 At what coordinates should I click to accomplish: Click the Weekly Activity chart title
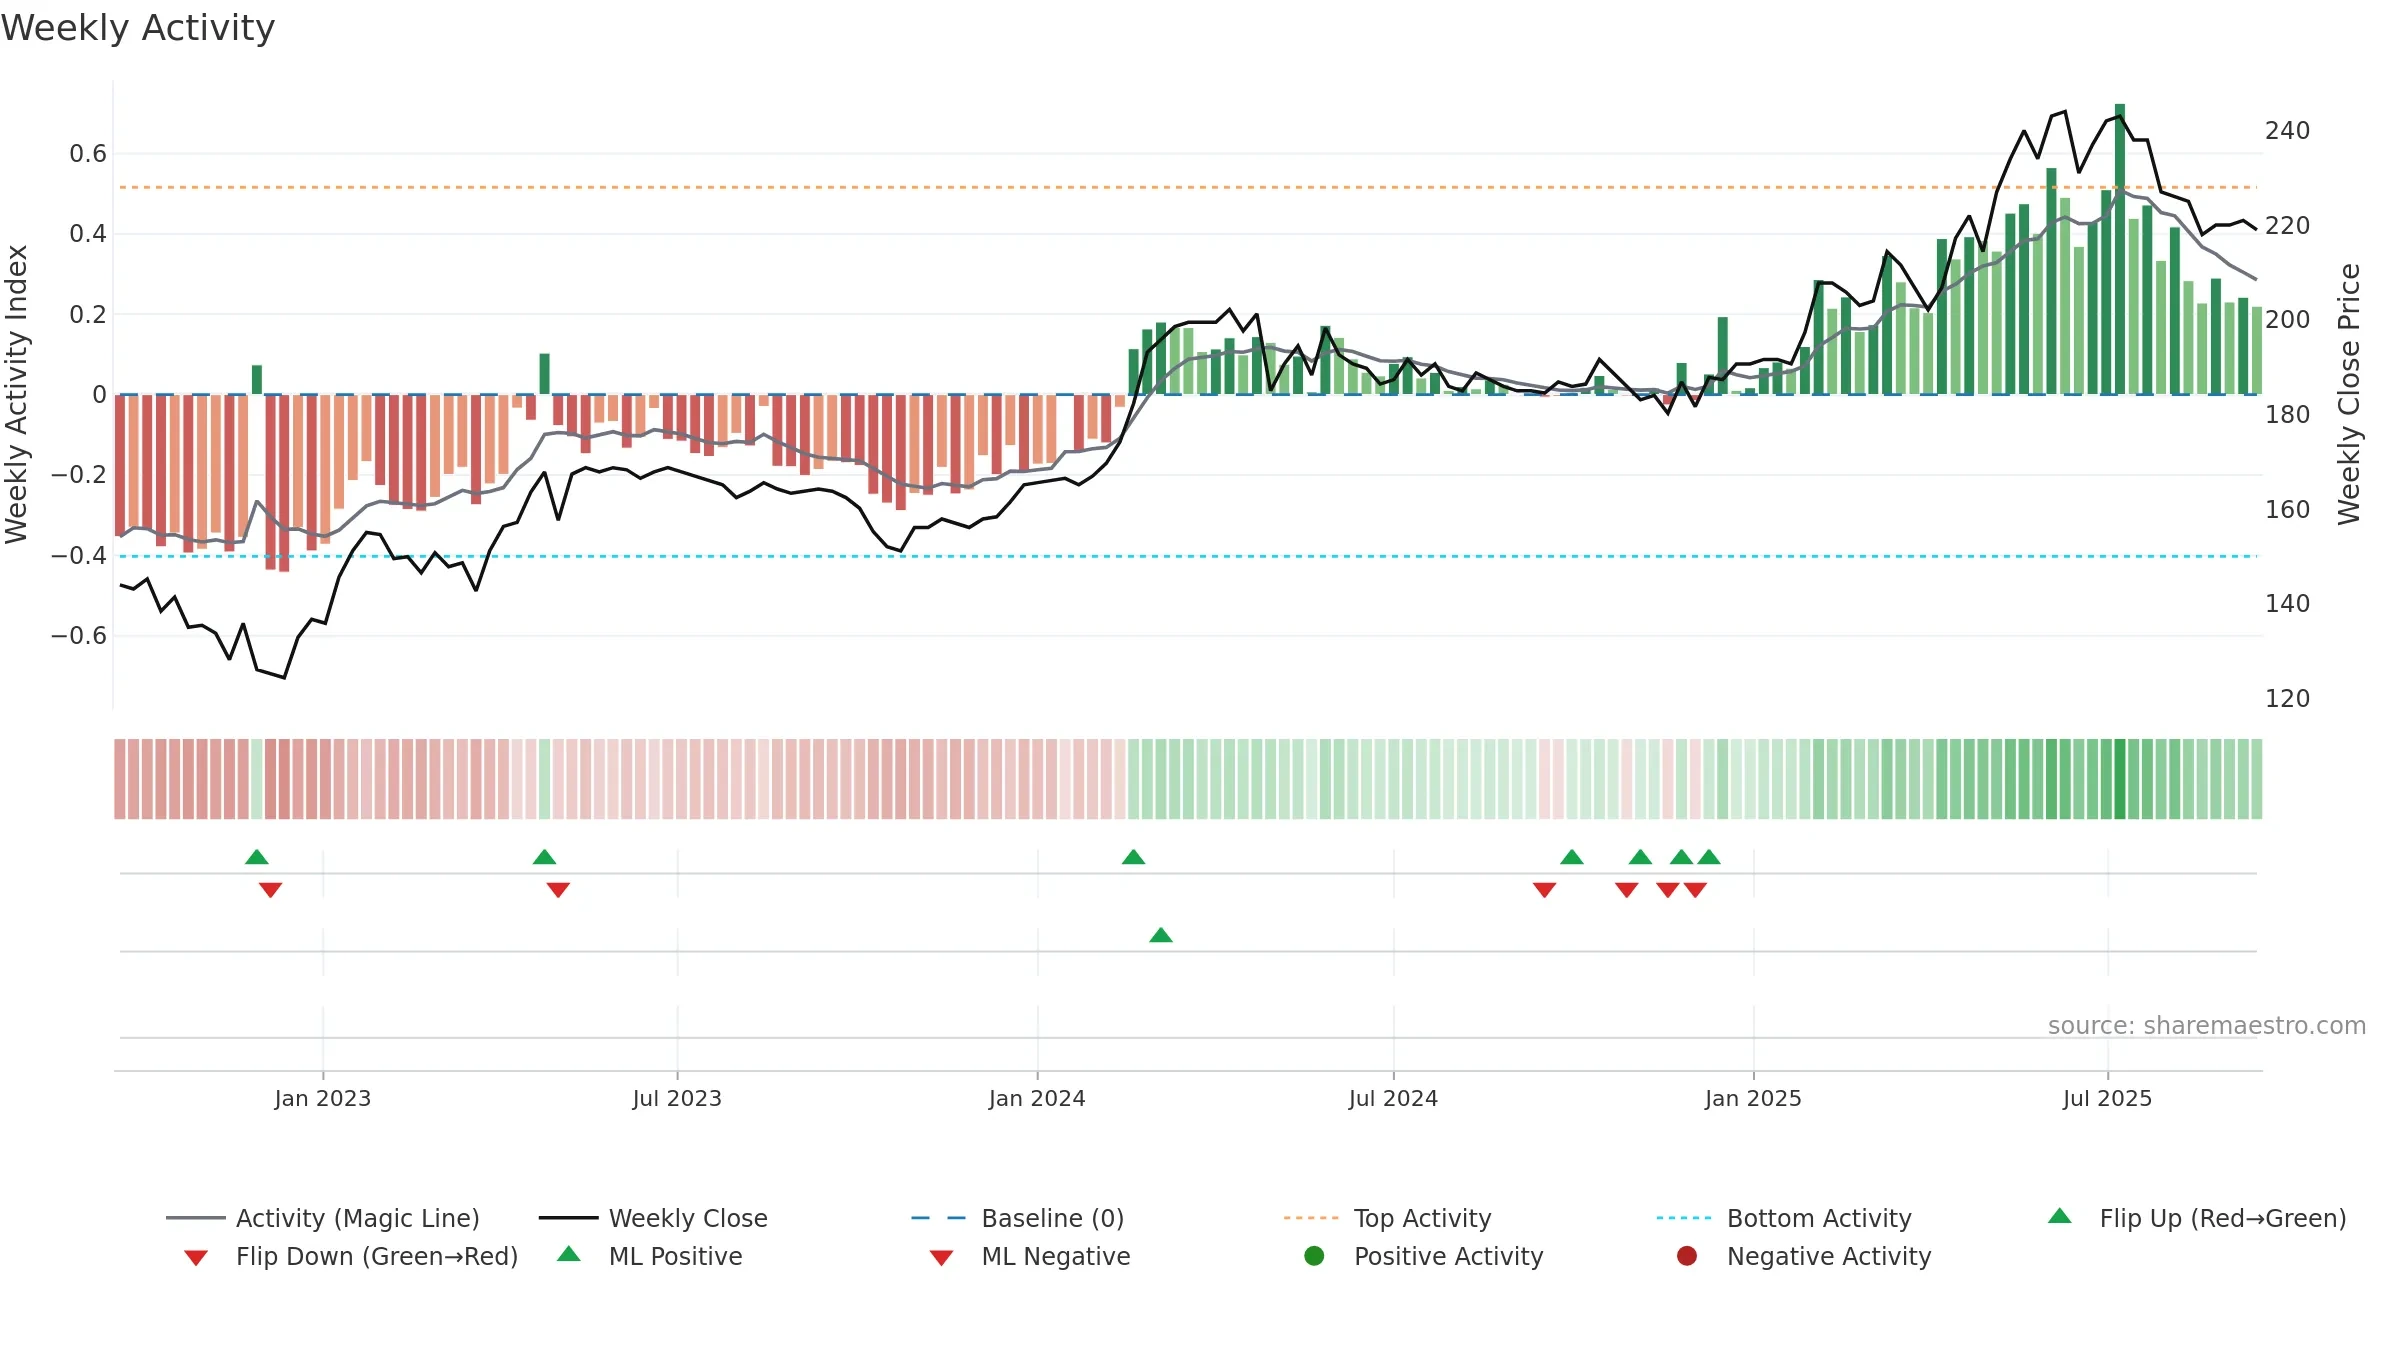pyautogui.click(x=138, y=28)
